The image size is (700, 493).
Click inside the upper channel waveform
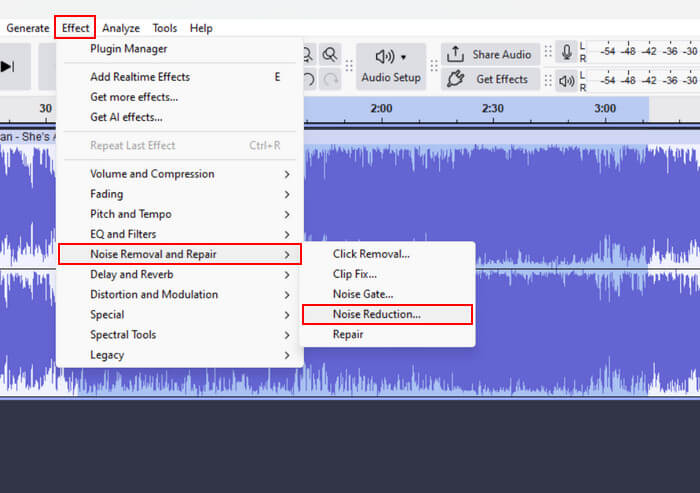[500, 203]
